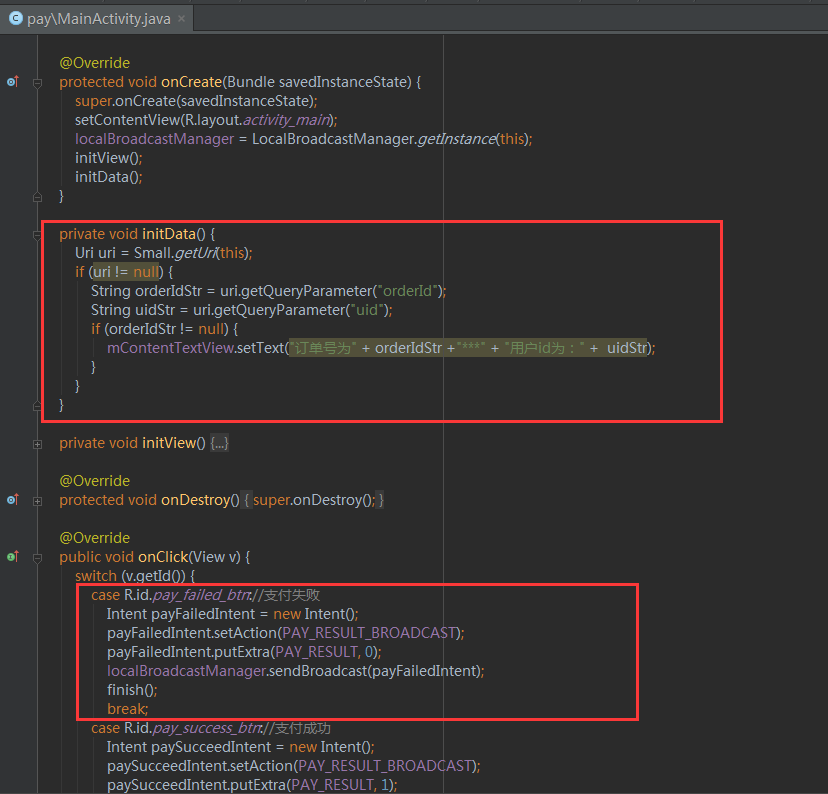Click the {...} placeholder after initView()
The height and width of the screenshot is (794, 828).
coord(219,443)
